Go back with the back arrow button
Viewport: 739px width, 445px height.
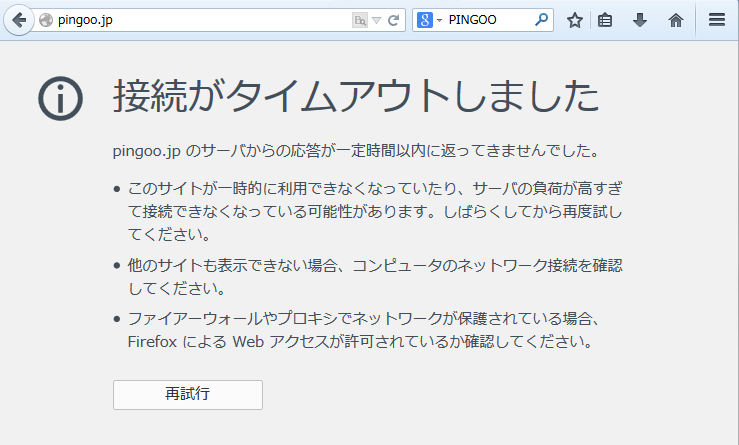(x=19, y=20)
